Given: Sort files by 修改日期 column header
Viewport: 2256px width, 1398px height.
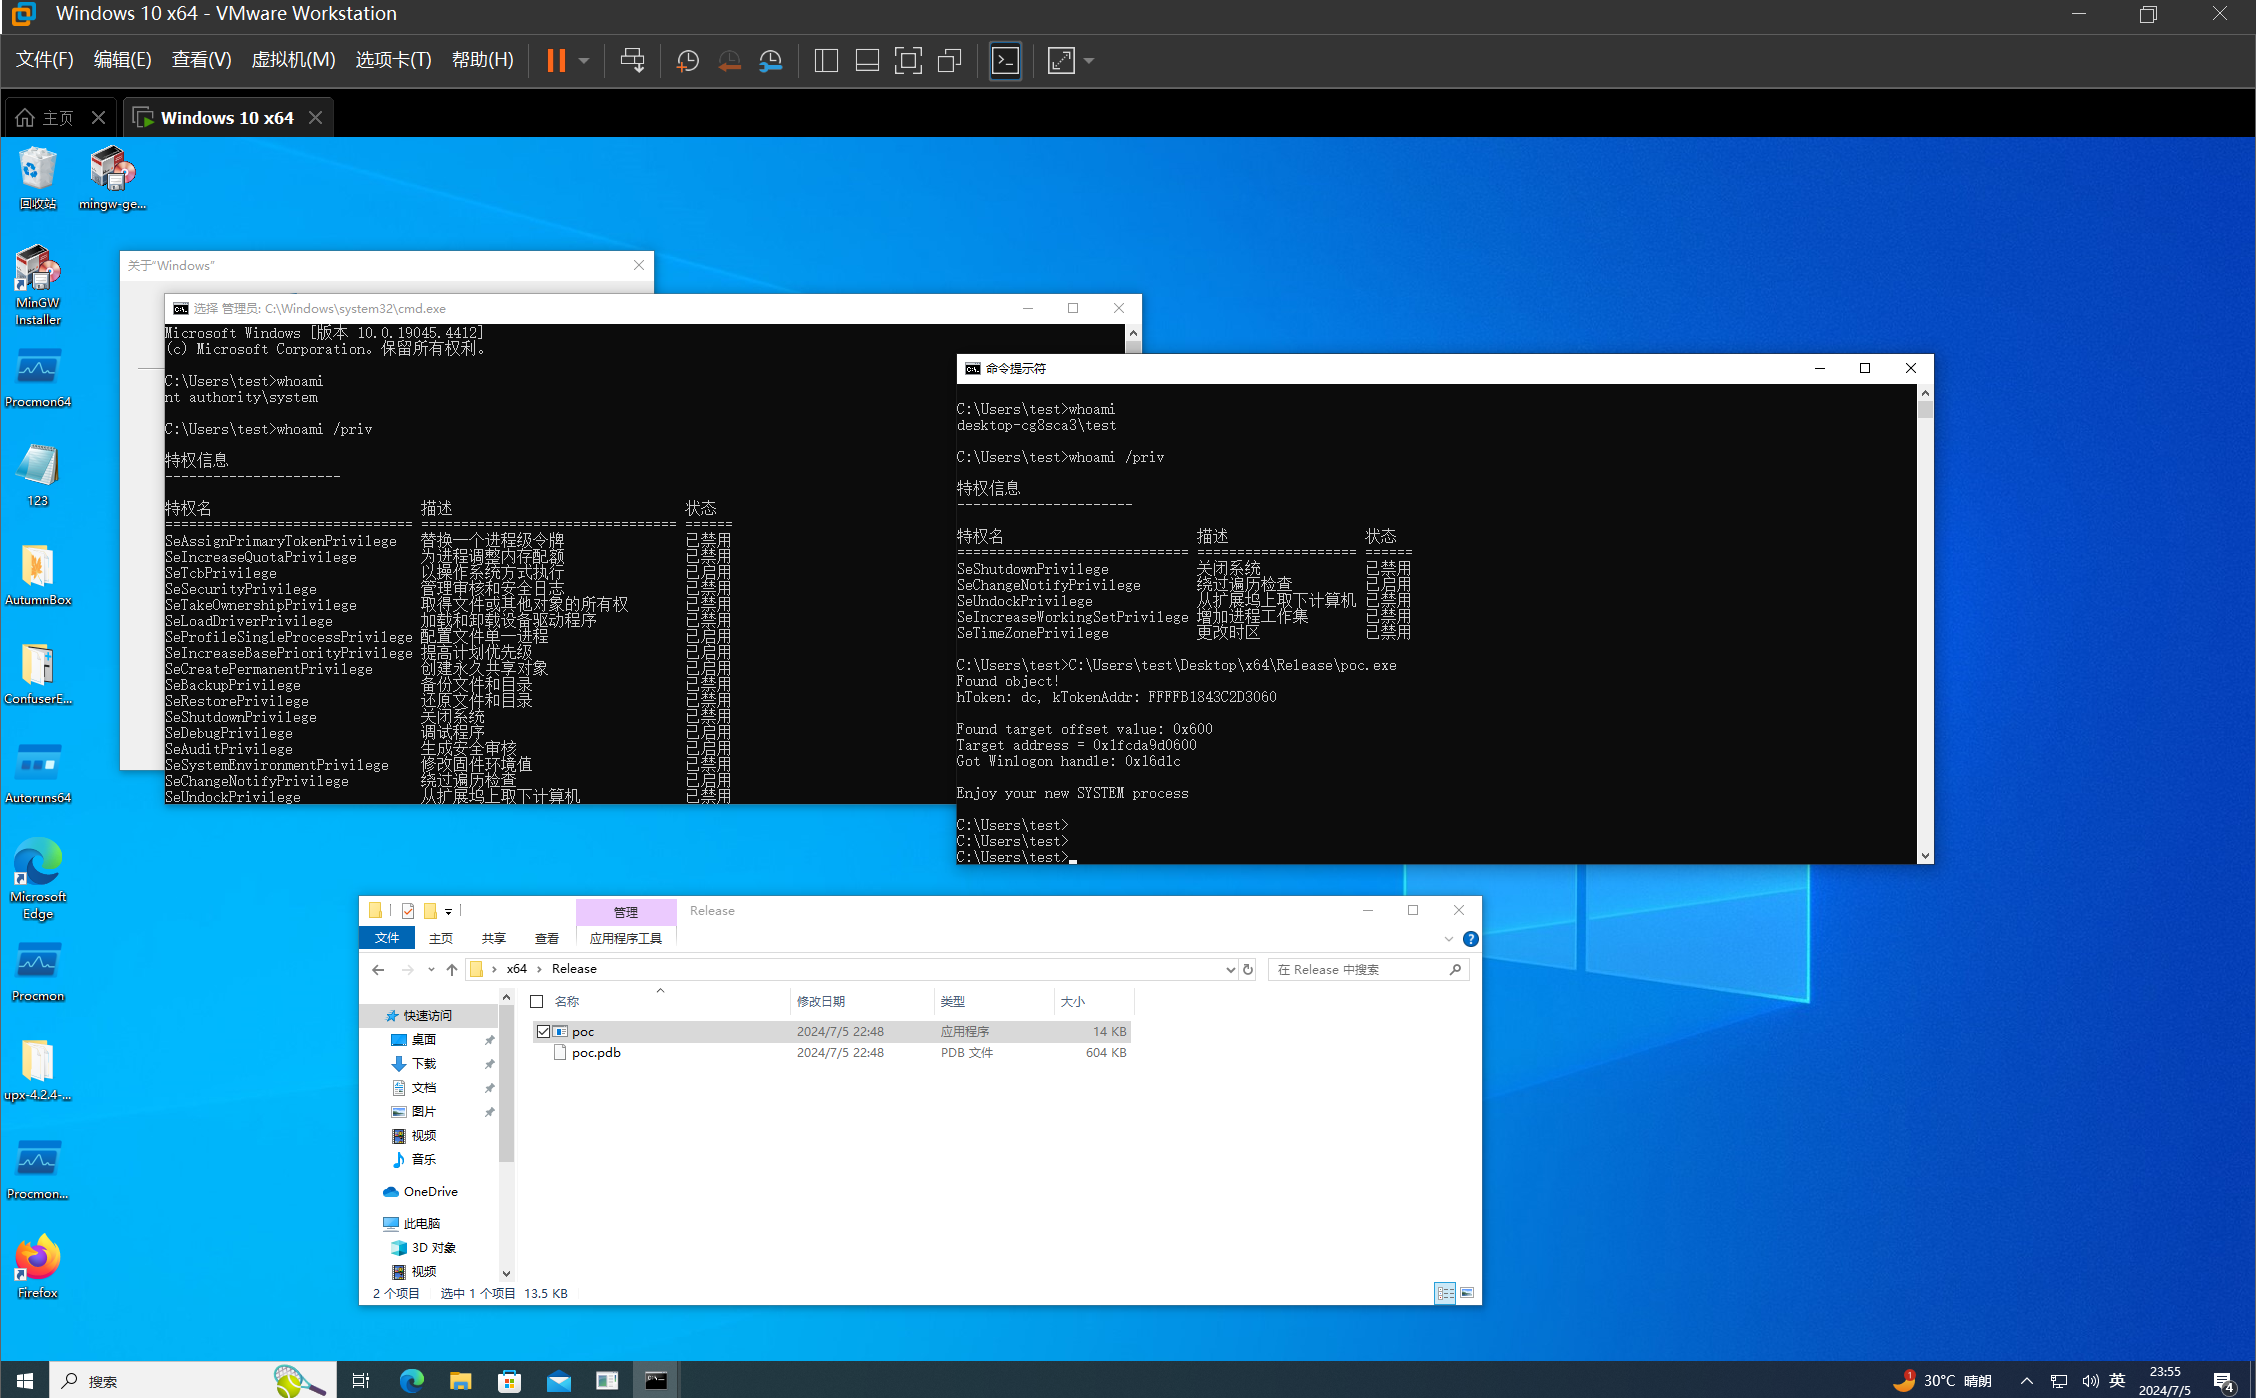Looking at the screenshot, I should pos(821,1001).
